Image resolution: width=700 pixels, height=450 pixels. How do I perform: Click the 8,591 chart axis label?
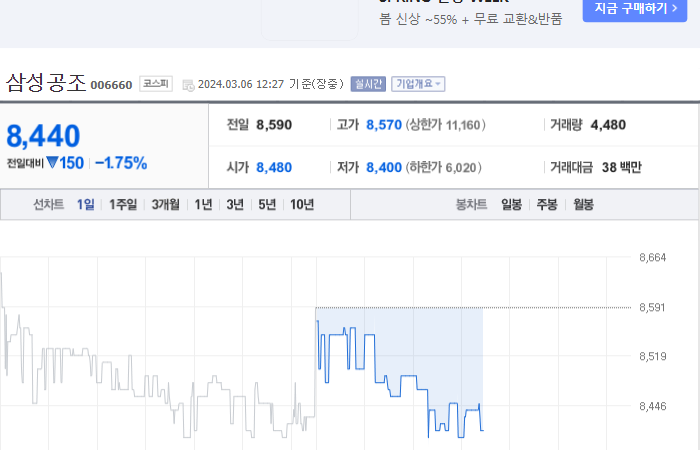tap(652, 308)
